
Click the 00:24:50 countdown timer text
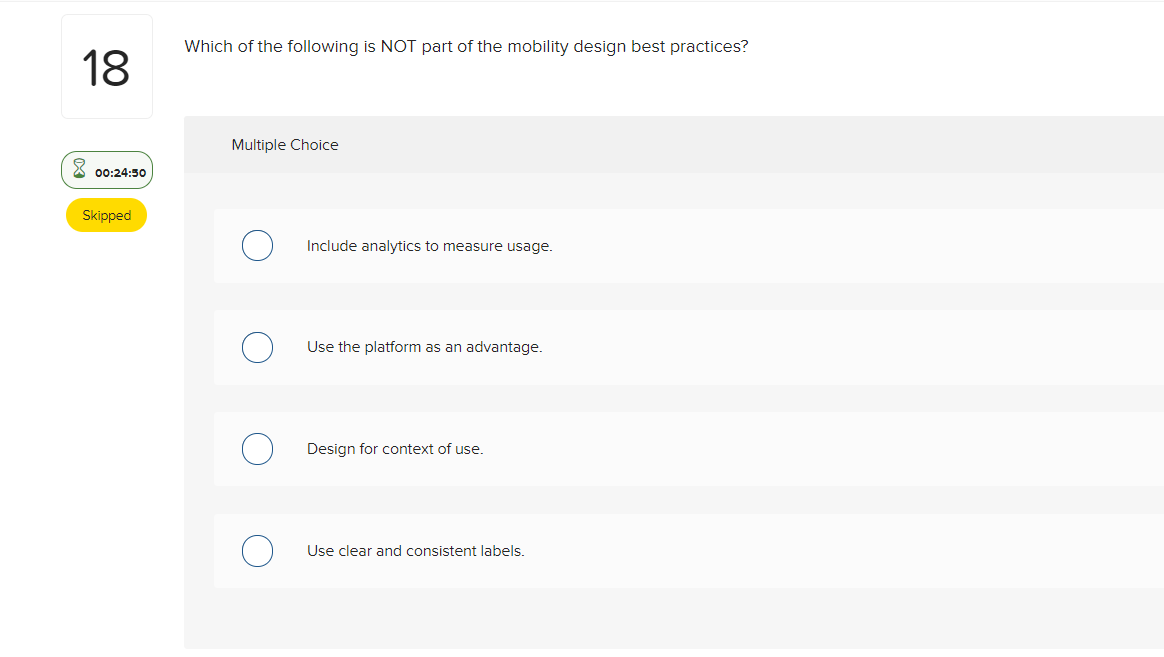pos(120,173)
